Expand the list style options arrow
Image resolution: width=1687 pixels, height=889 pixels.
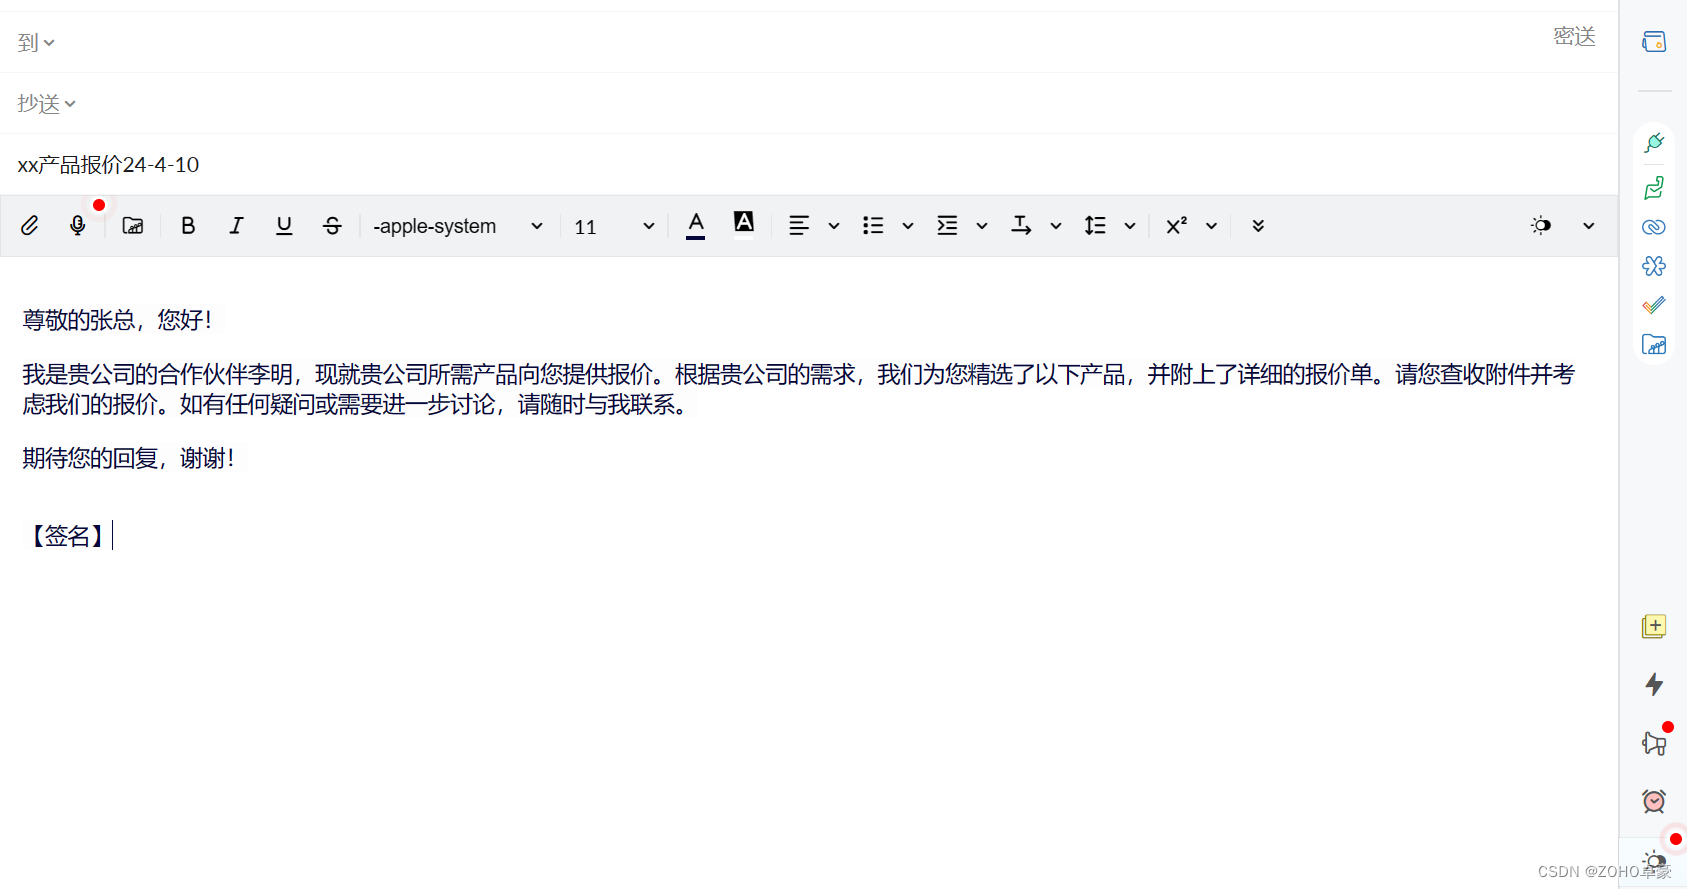908,226
